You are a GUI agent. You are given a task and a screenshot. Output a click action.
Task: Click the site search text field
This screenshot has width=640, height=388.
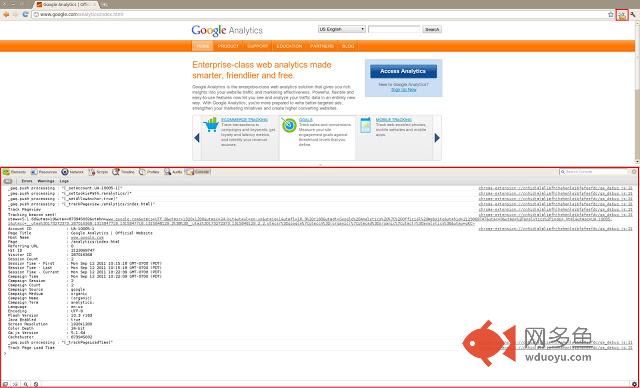(x=394, y=29)
